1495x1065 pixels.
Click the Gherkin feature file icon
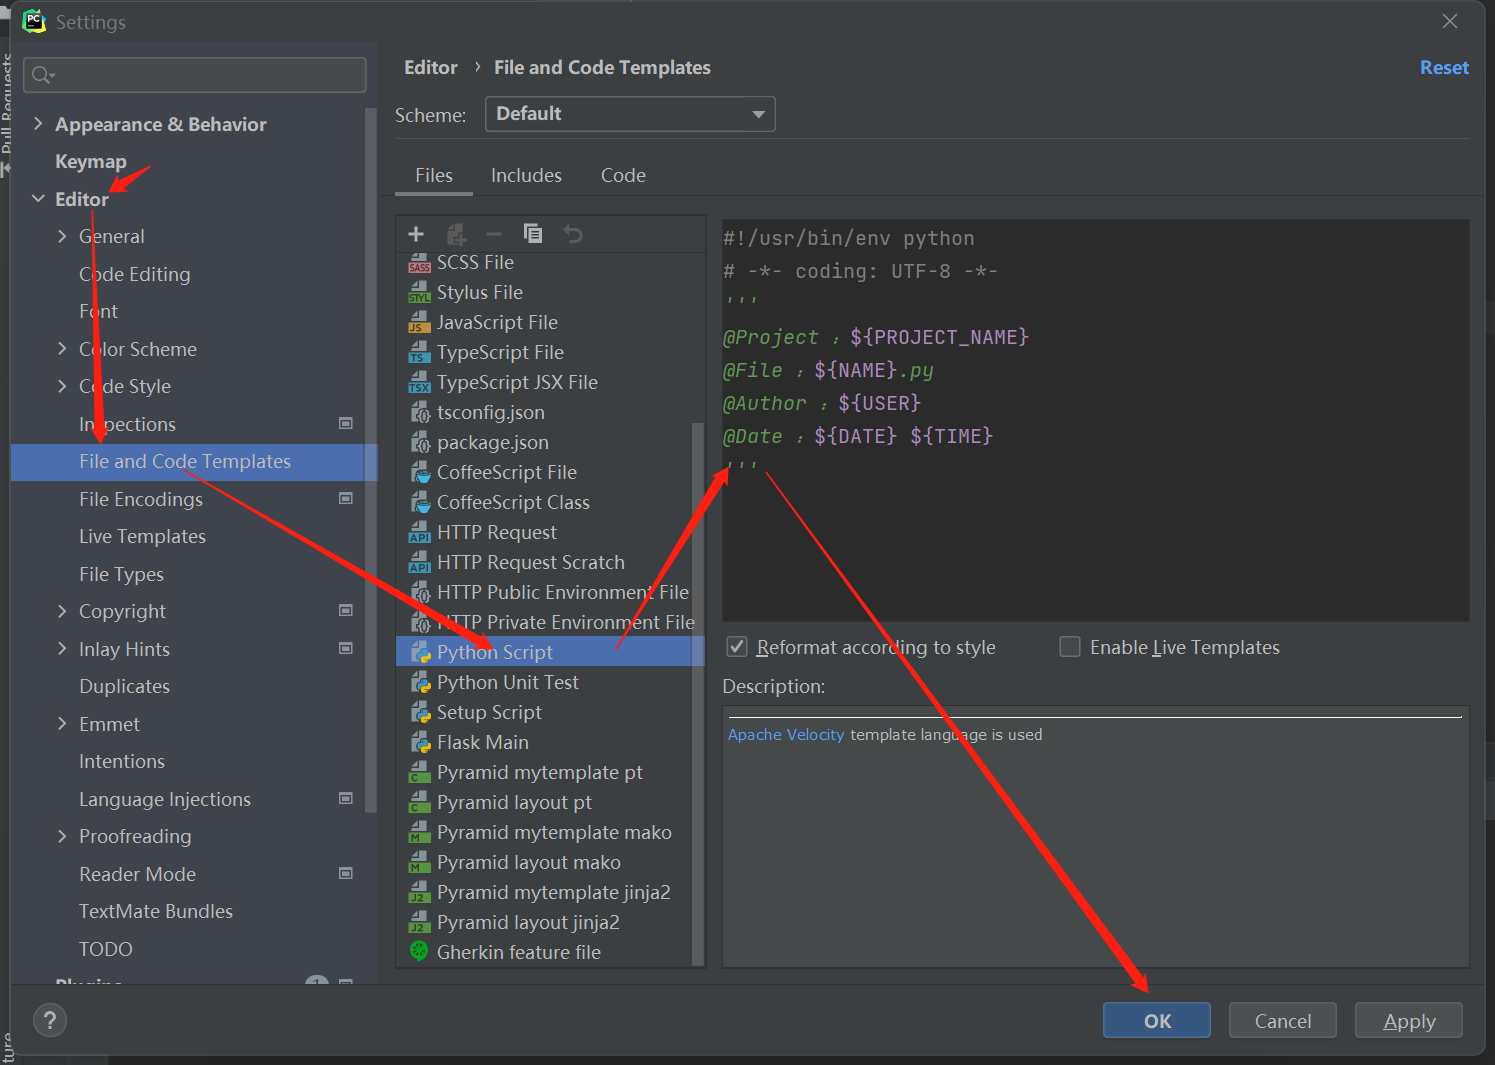(x=419, y=951)
